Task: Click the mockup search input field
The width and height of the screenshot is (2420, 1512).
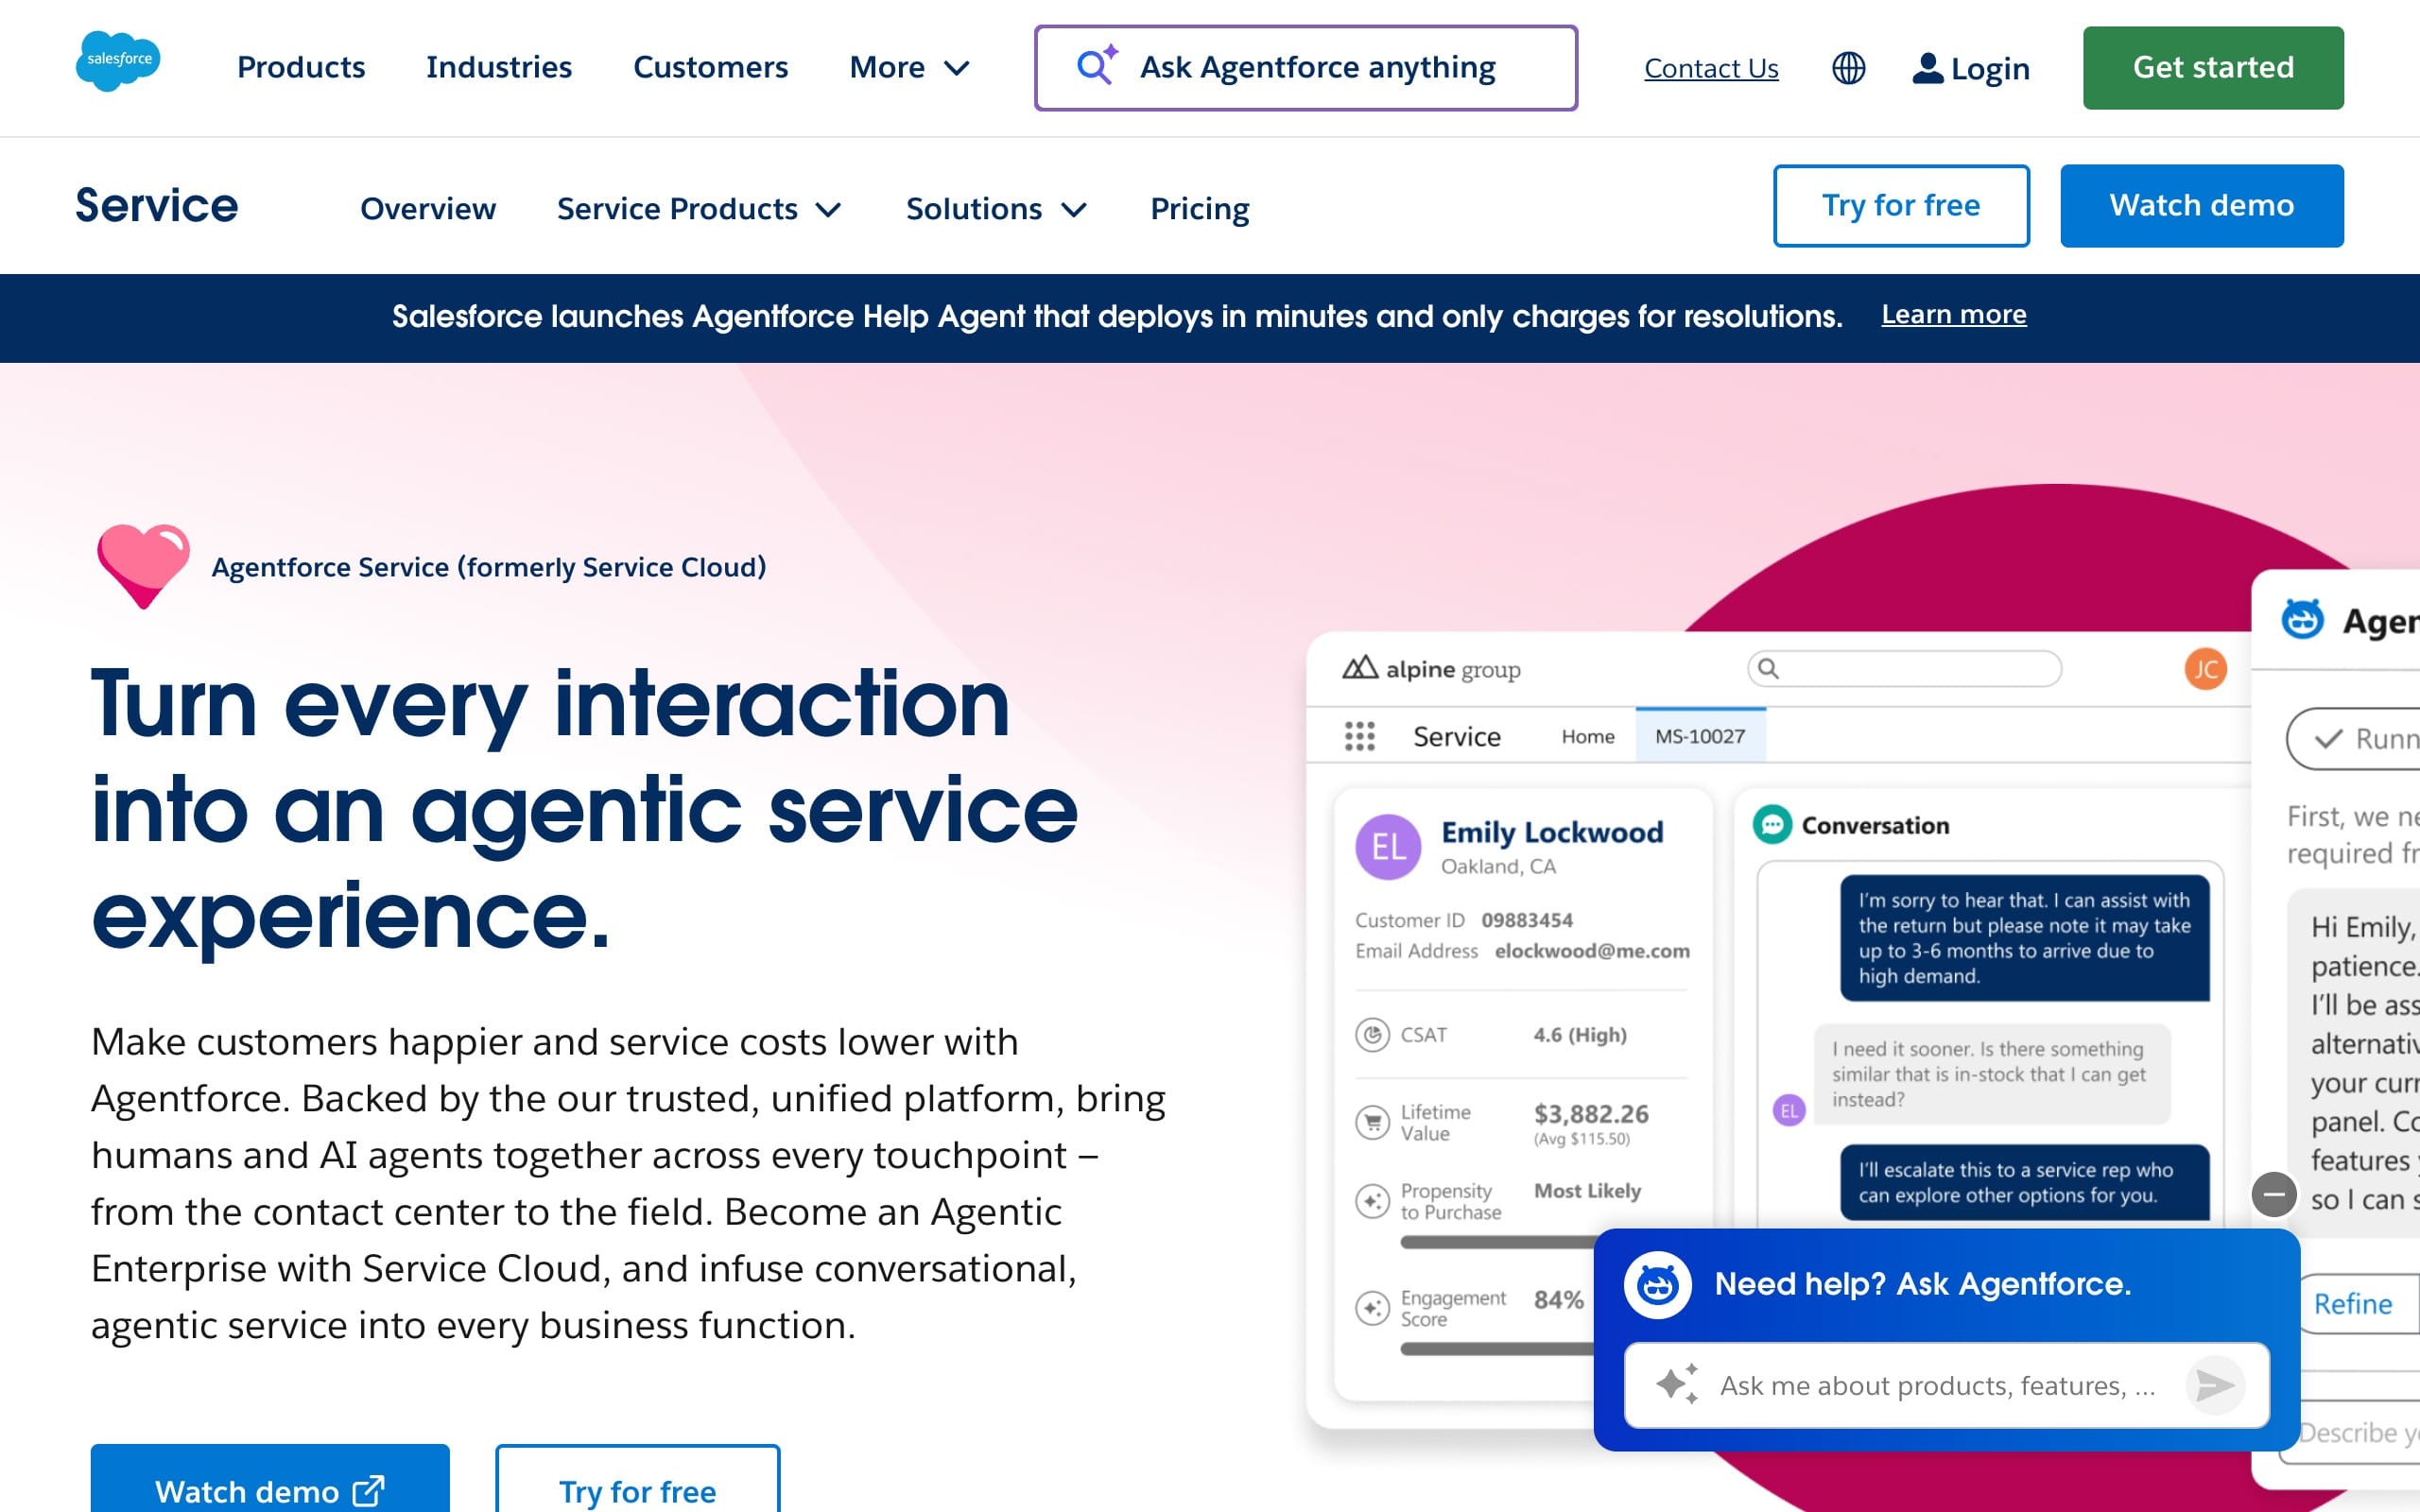Action: [x=1904, y=668]
